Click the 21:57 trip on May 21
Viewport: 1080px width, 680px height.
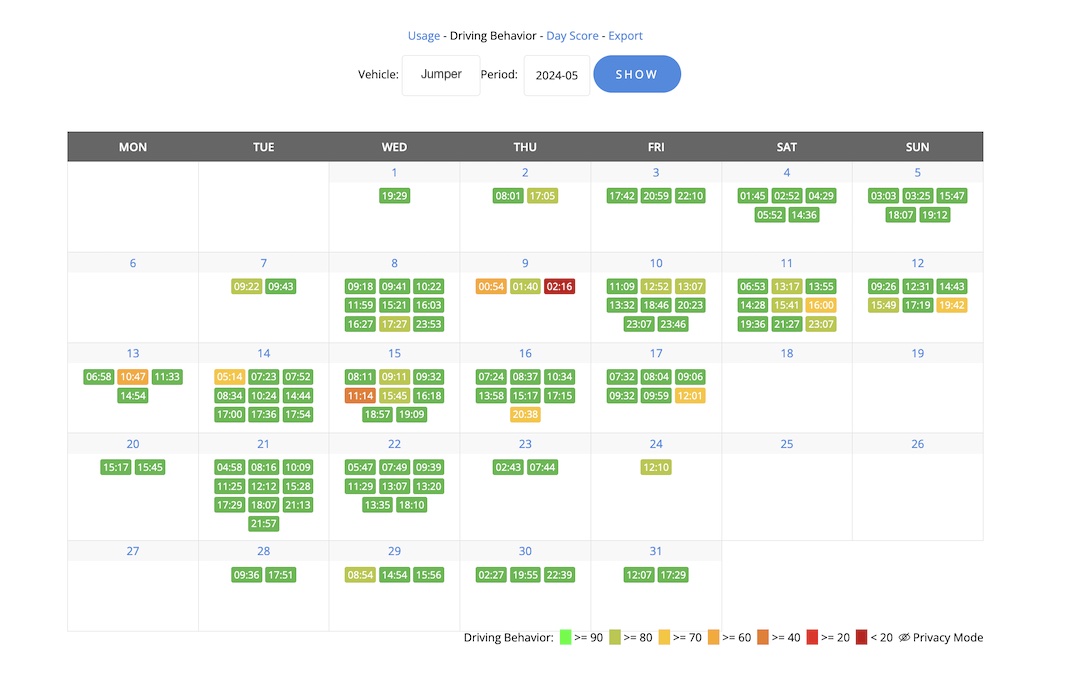(264, 524)
